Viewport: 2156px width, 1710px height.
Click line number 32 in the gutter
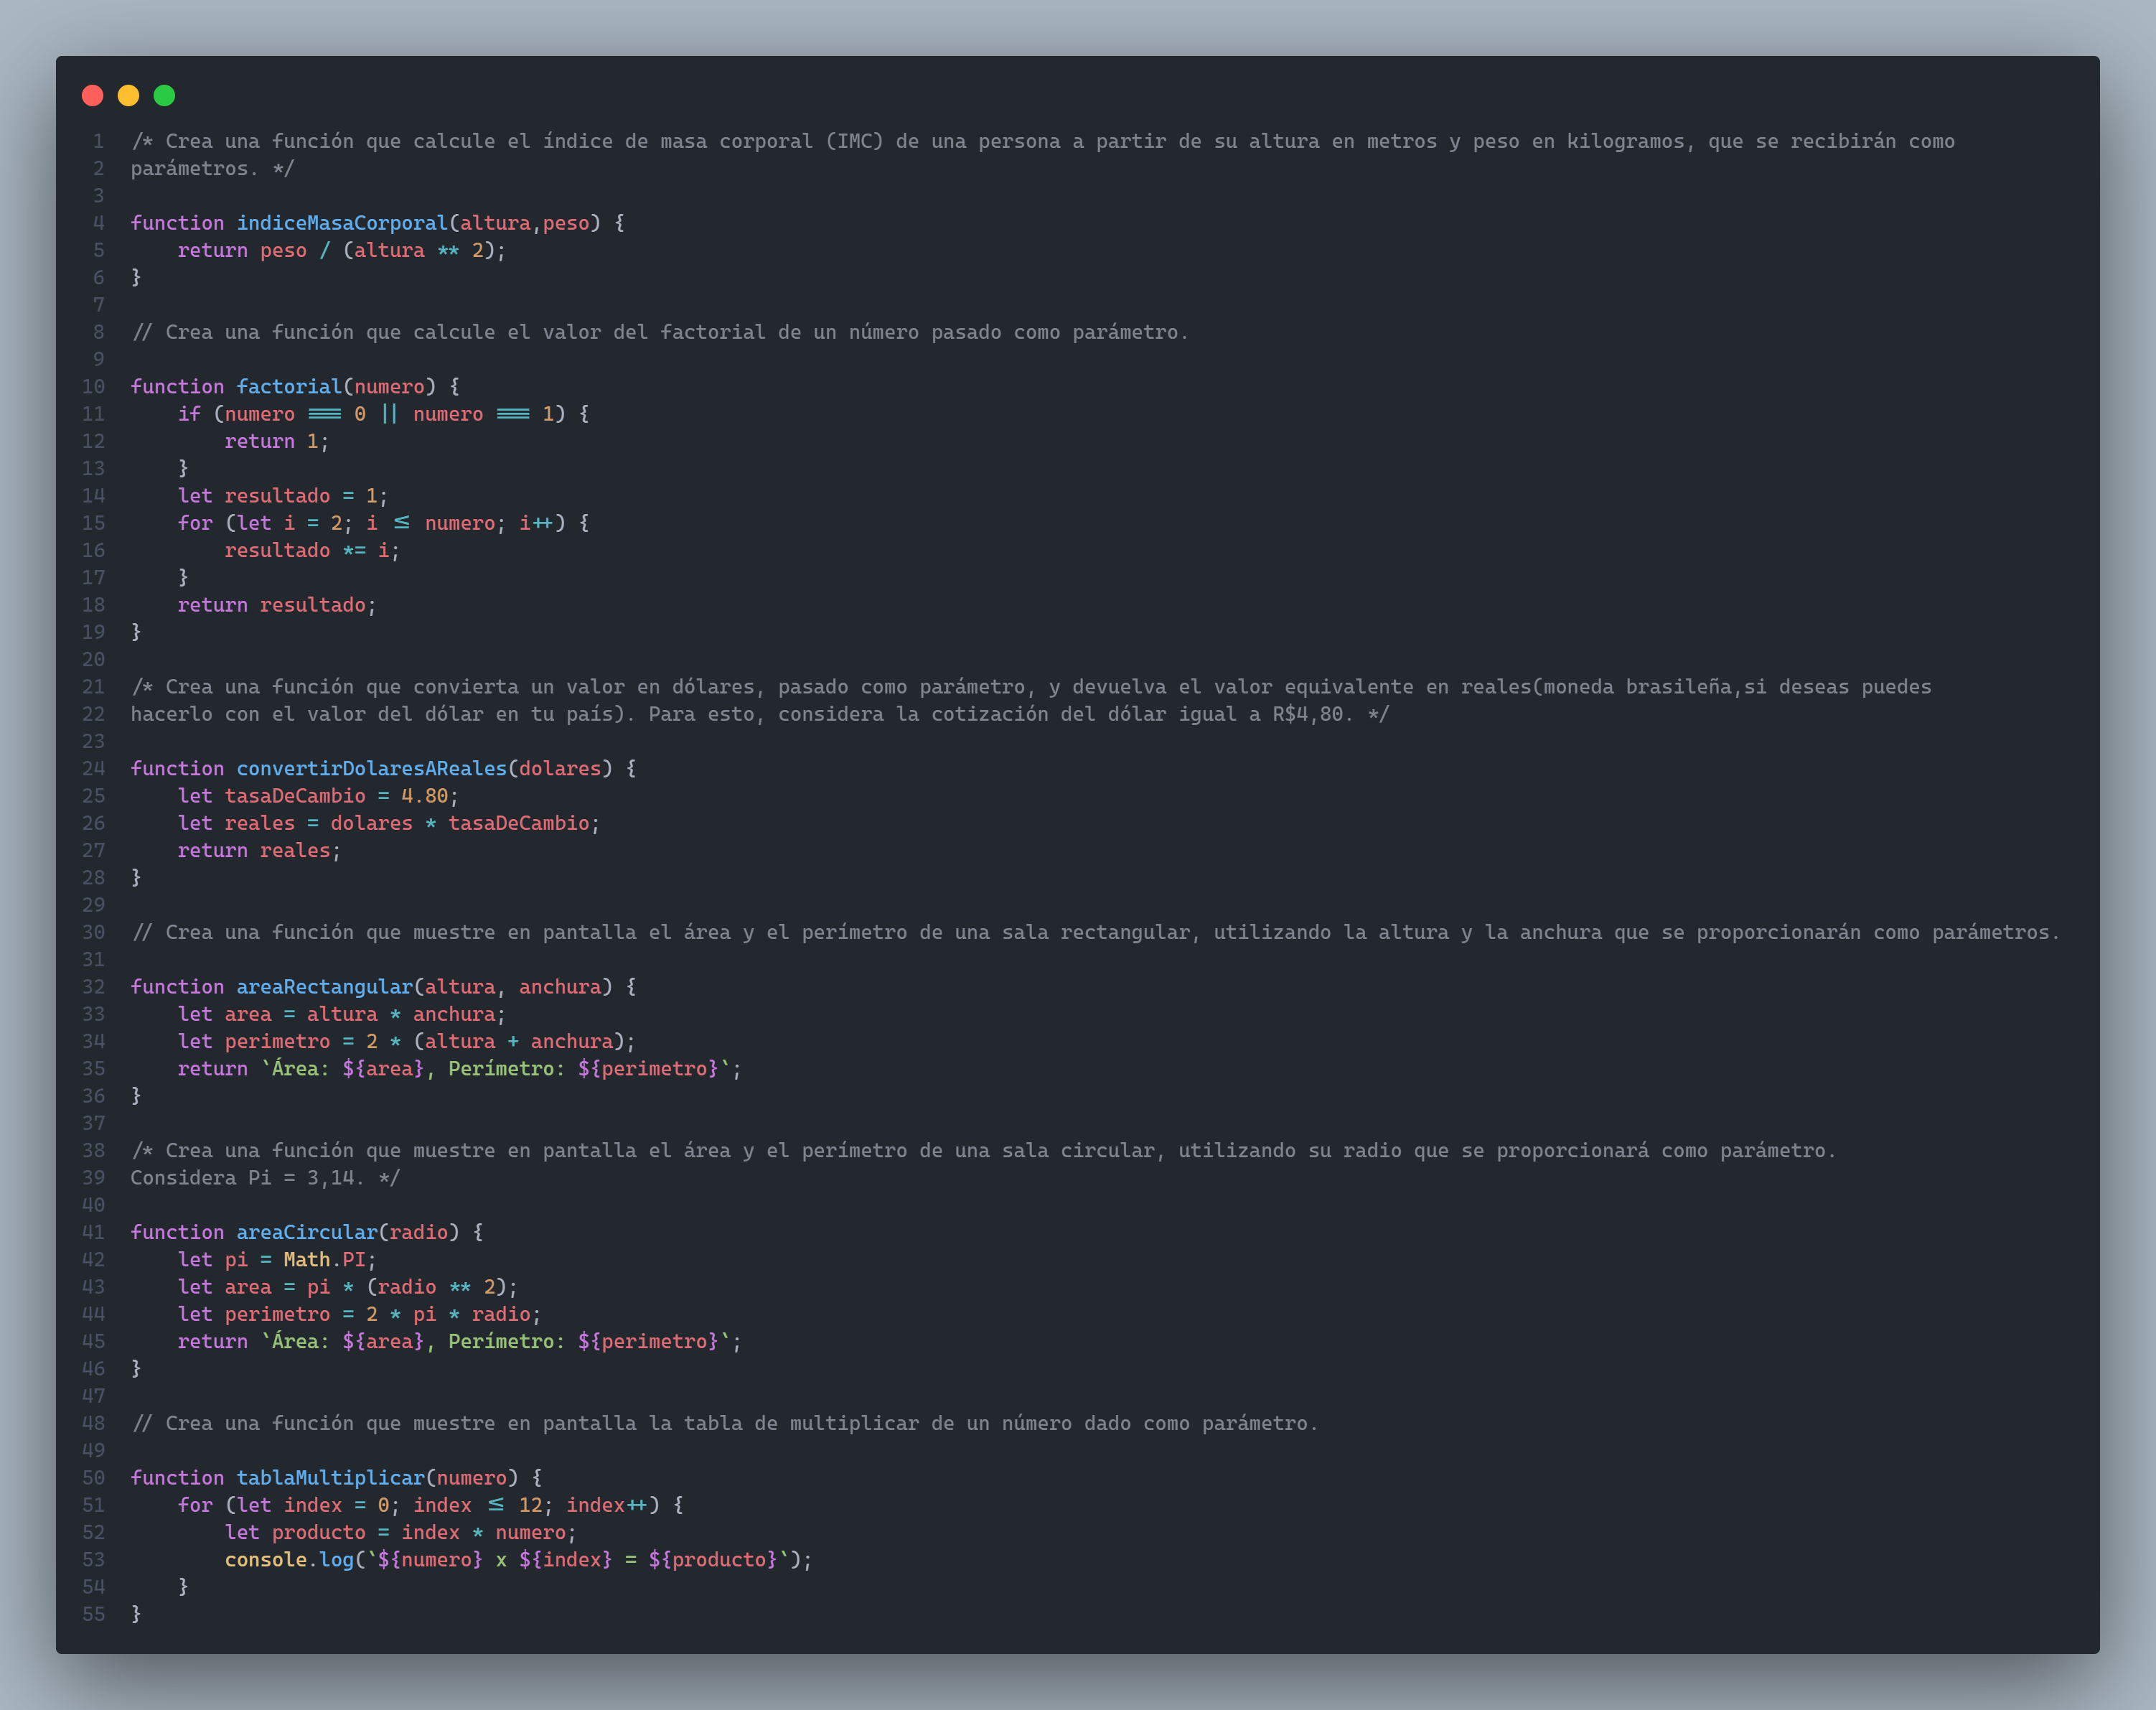click(93, 987)
